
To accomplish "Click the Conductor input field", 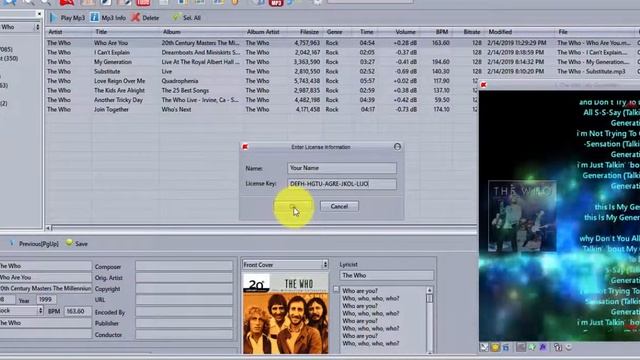I will [184, 334].
